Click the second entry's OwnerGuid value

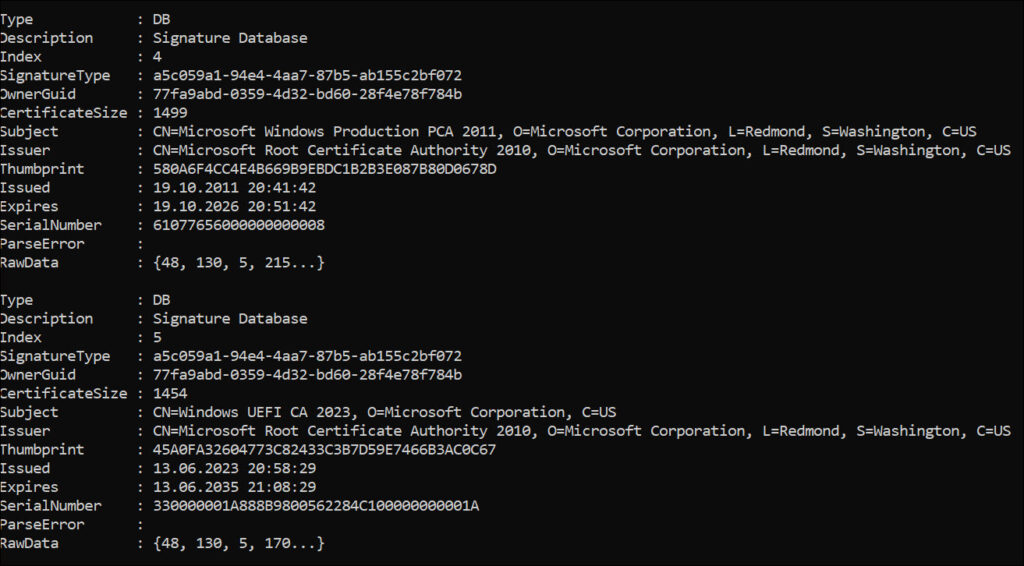point(306,375)
